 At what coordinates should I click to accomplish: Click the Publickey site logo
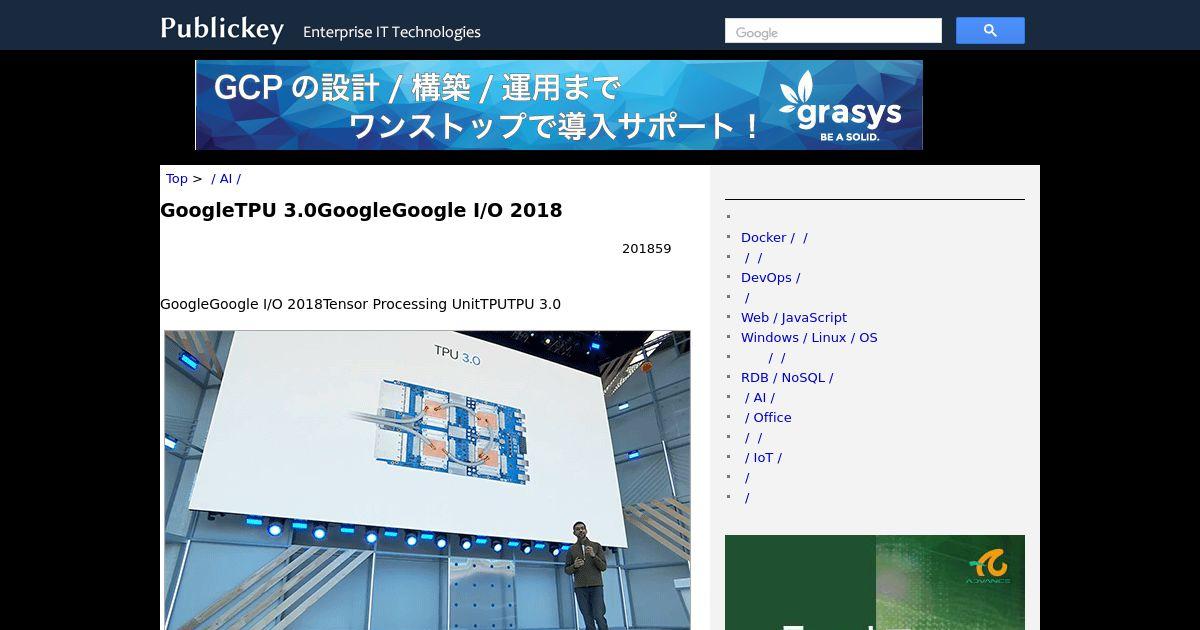pos(222,29)
